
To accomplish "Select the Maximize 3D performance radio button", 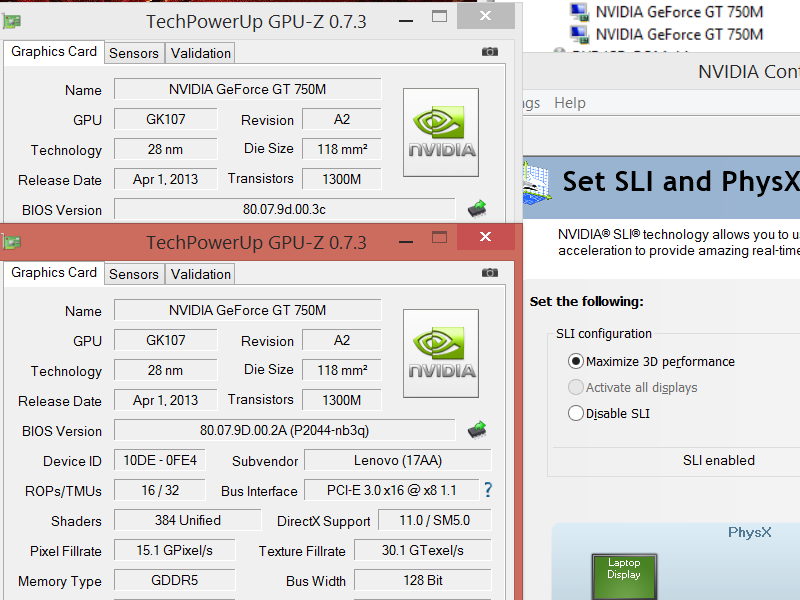I will point(576,361).
